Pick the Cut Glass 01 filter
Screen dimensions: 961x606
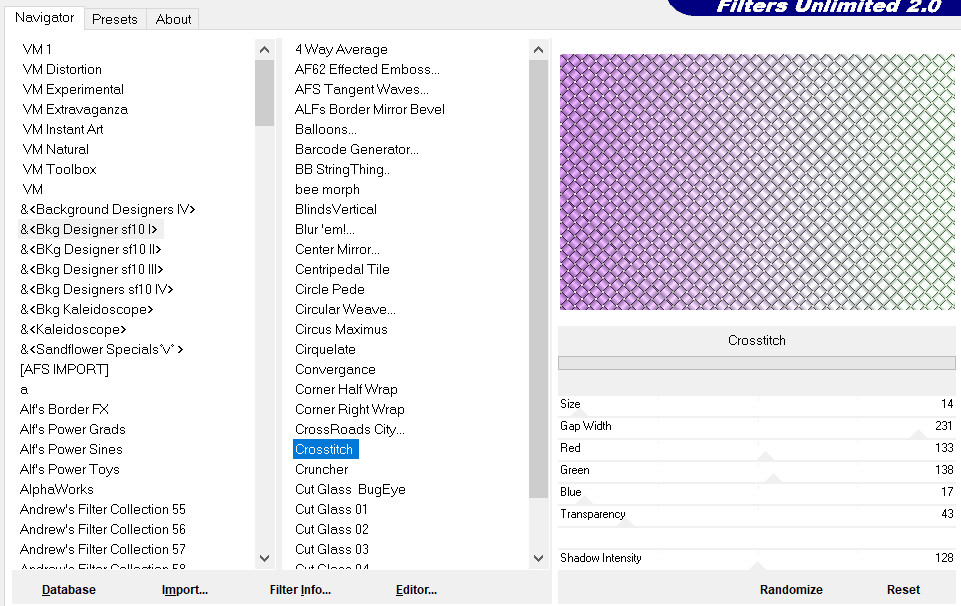click(x=332, y=509)
